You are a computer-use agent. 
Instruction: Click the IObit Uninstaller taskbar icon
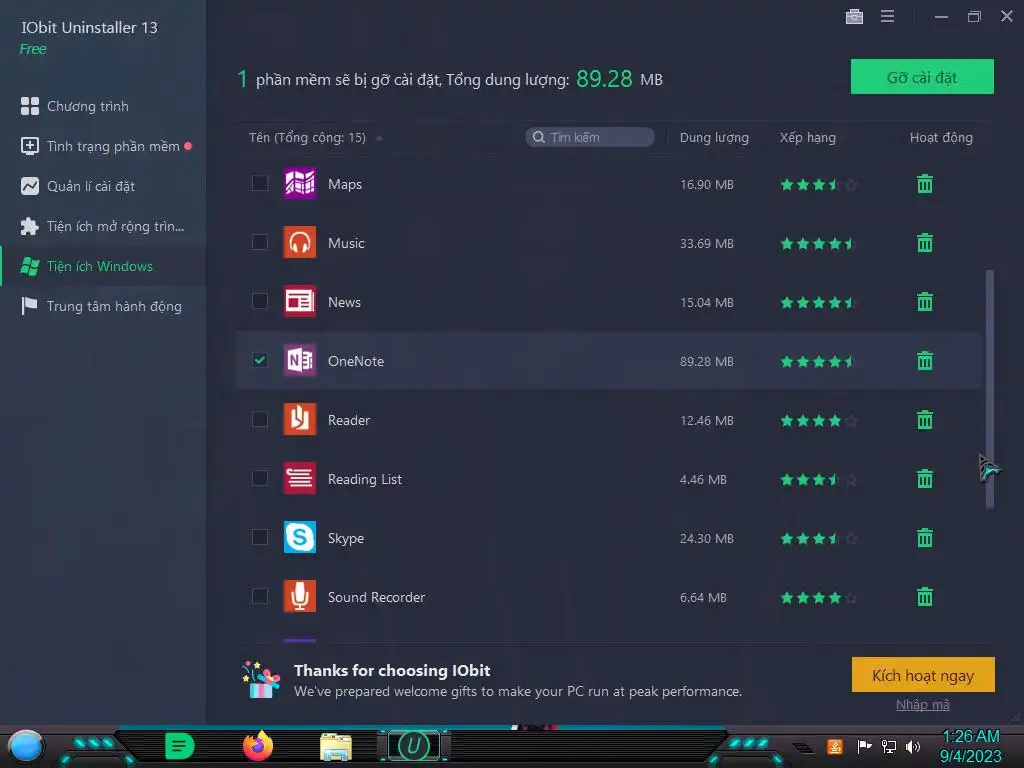[413, 746]
